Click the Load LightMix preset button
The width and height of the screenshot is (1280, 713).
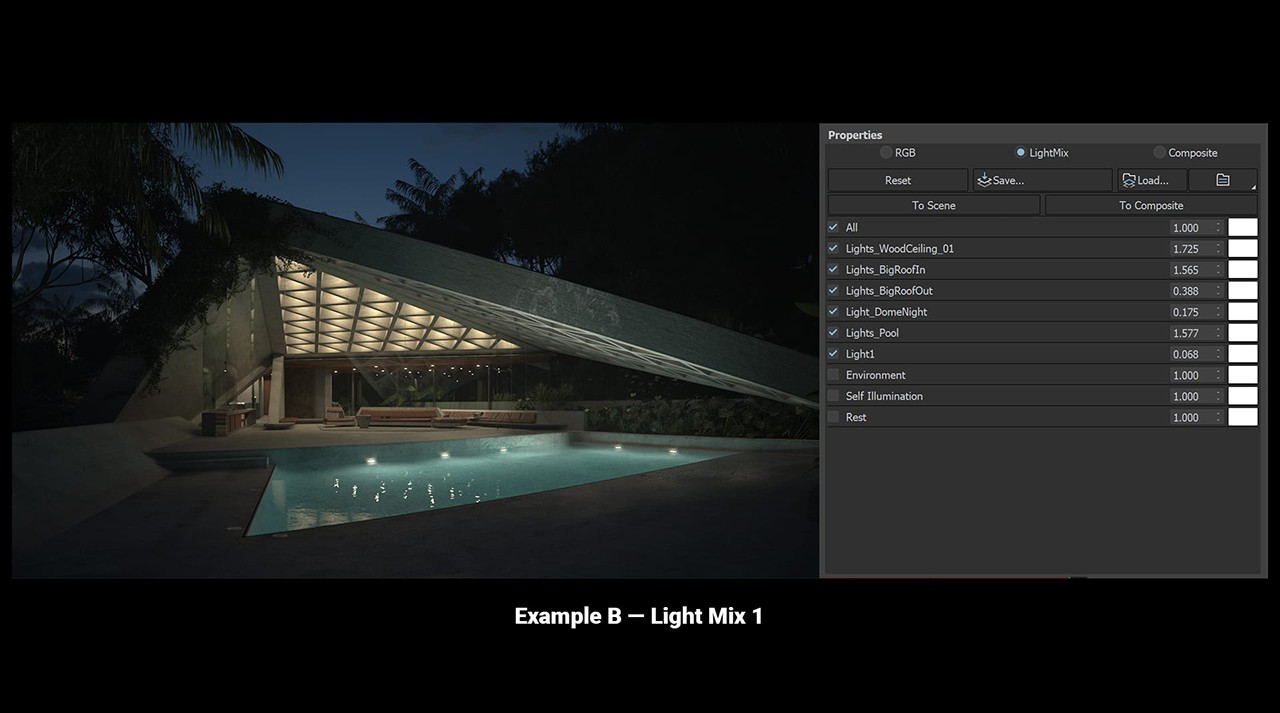pos(1152,180)
